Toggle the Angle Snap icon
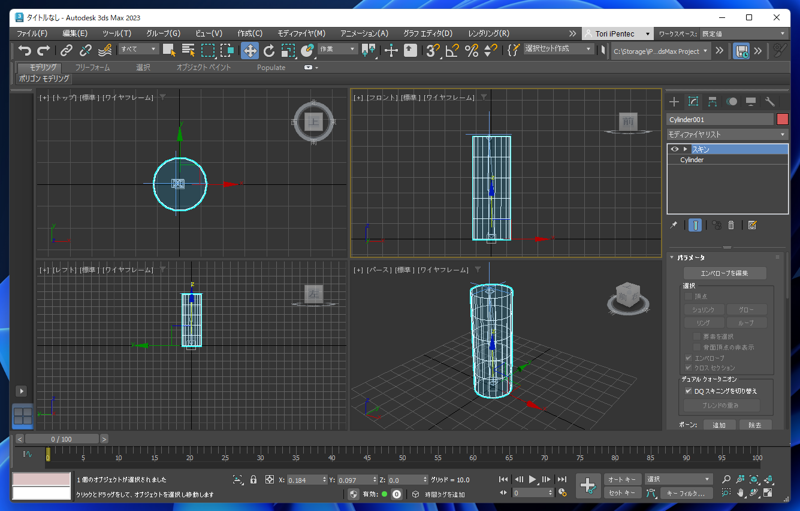Screen dimensions: 800x511 pyautogui.click(x=452, y=50)
